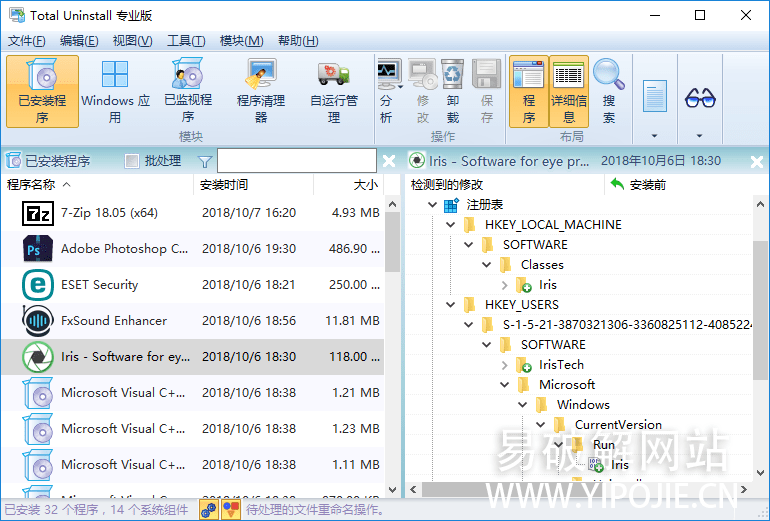
Task: Expand the Iris key under Classes
Action: [x=504, y=285]
